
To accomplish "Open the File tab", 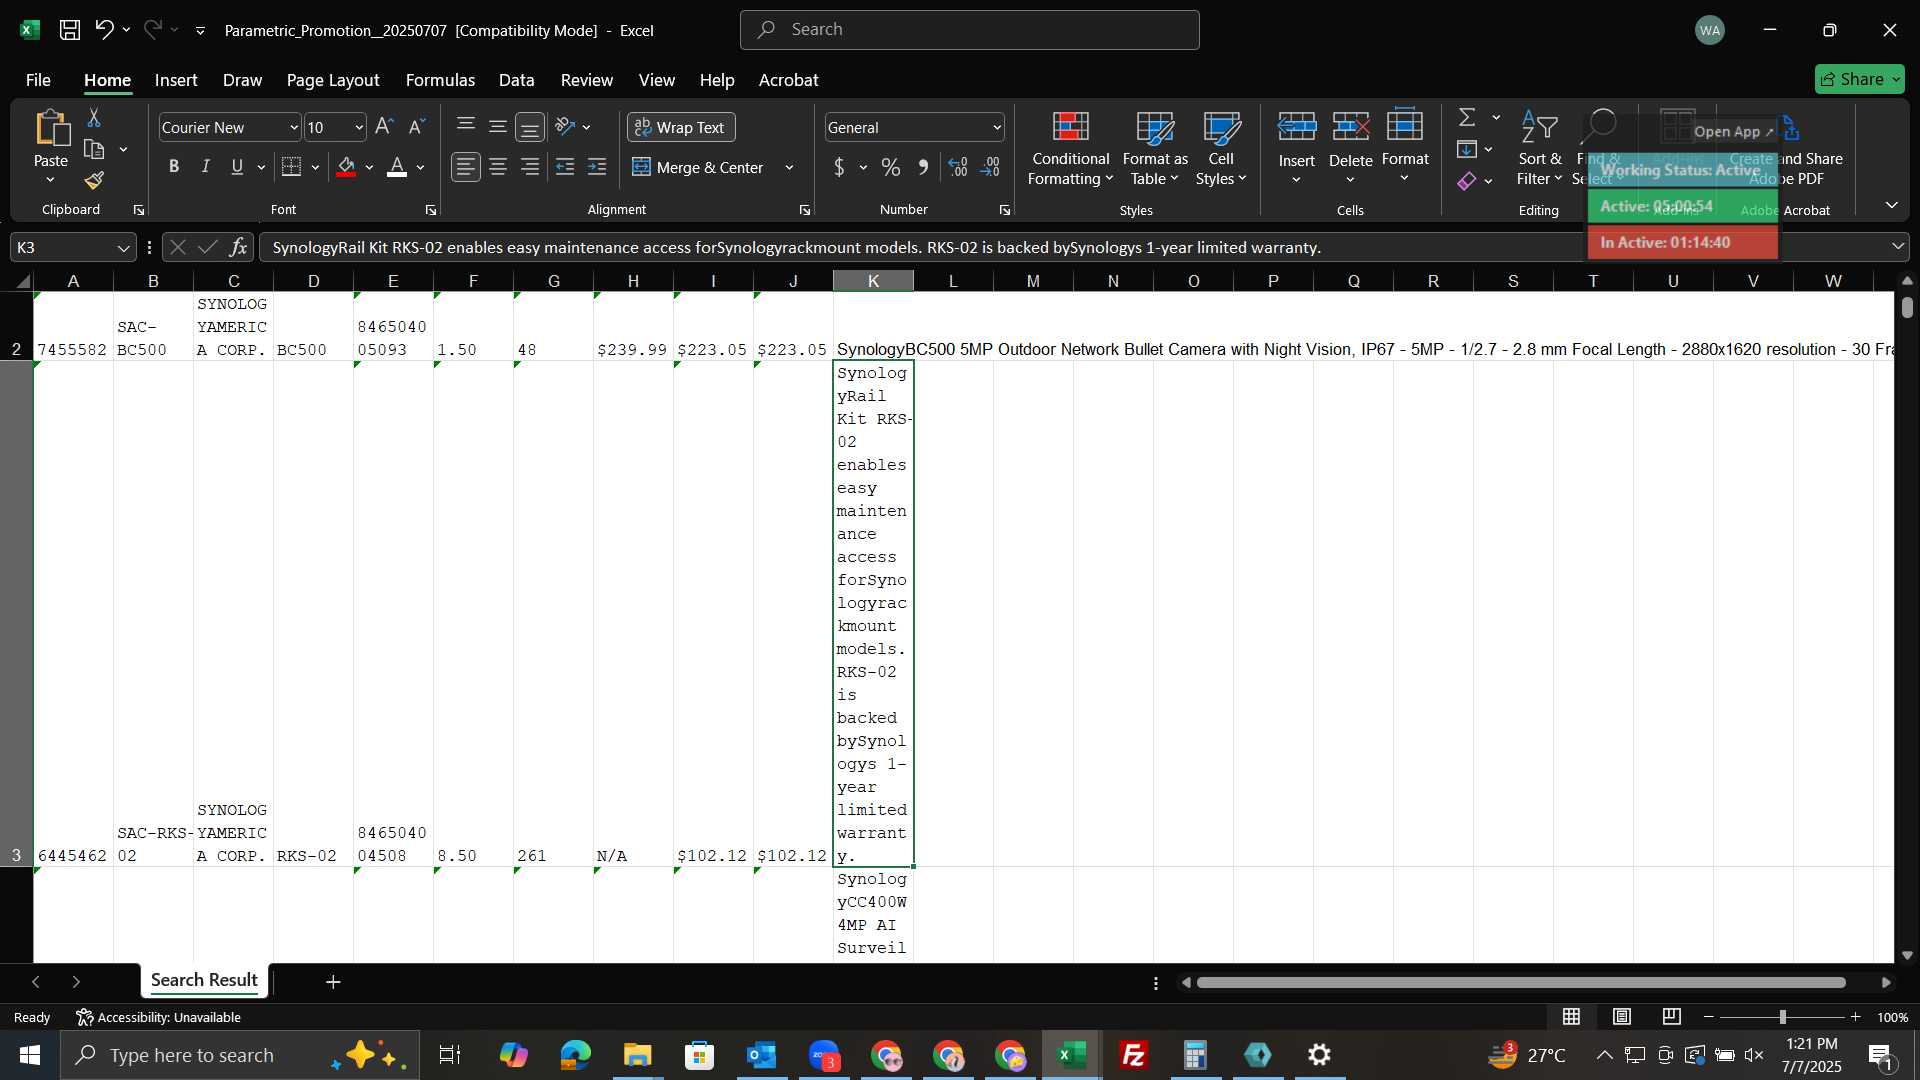I will 38,80.
